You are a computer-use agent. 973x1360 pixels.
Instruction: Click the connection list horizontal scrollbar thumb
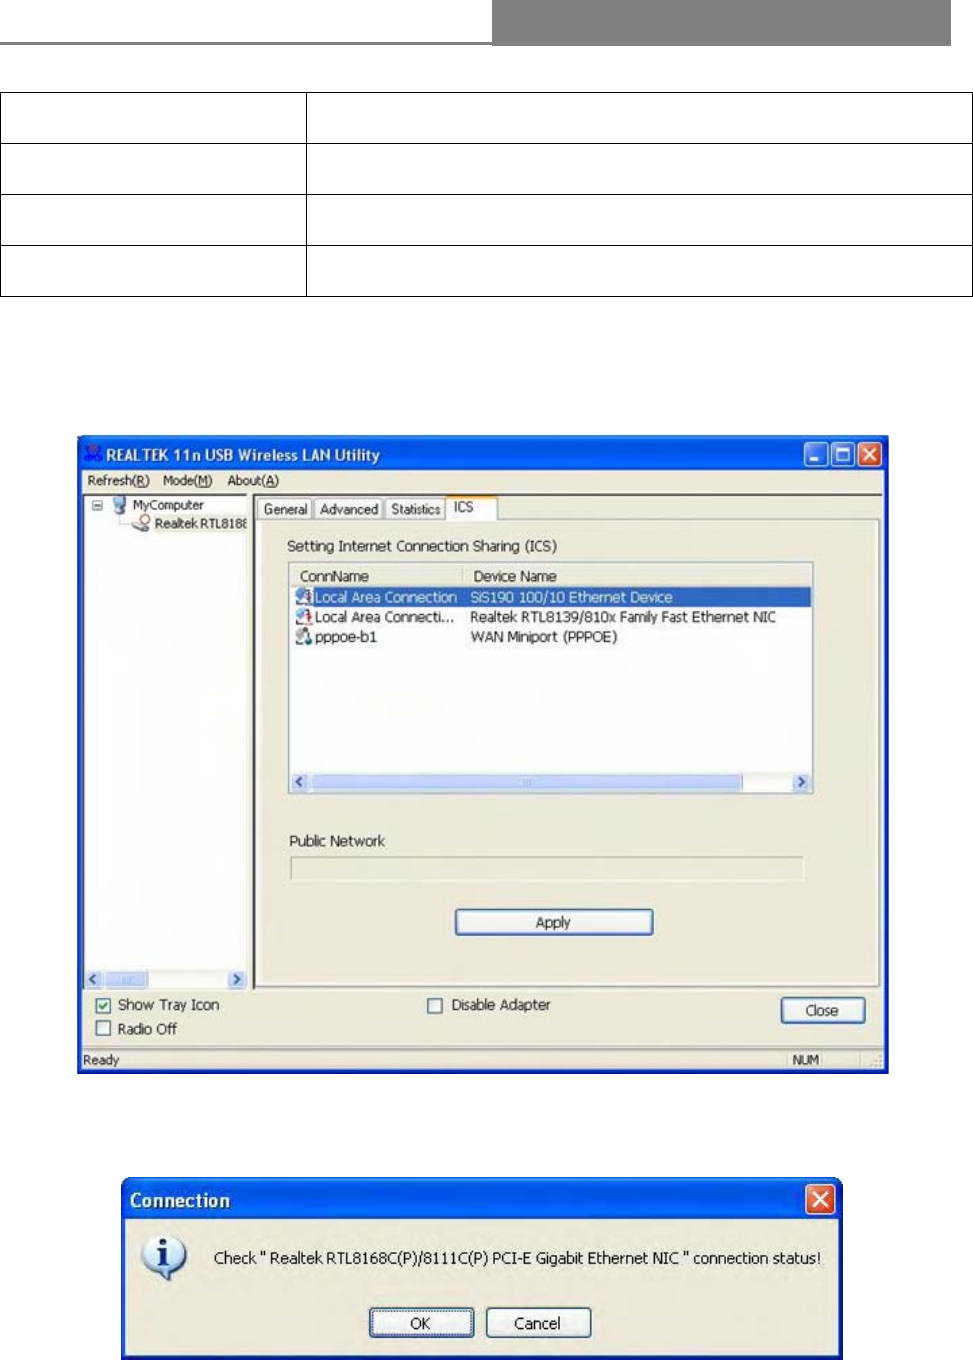526,782
